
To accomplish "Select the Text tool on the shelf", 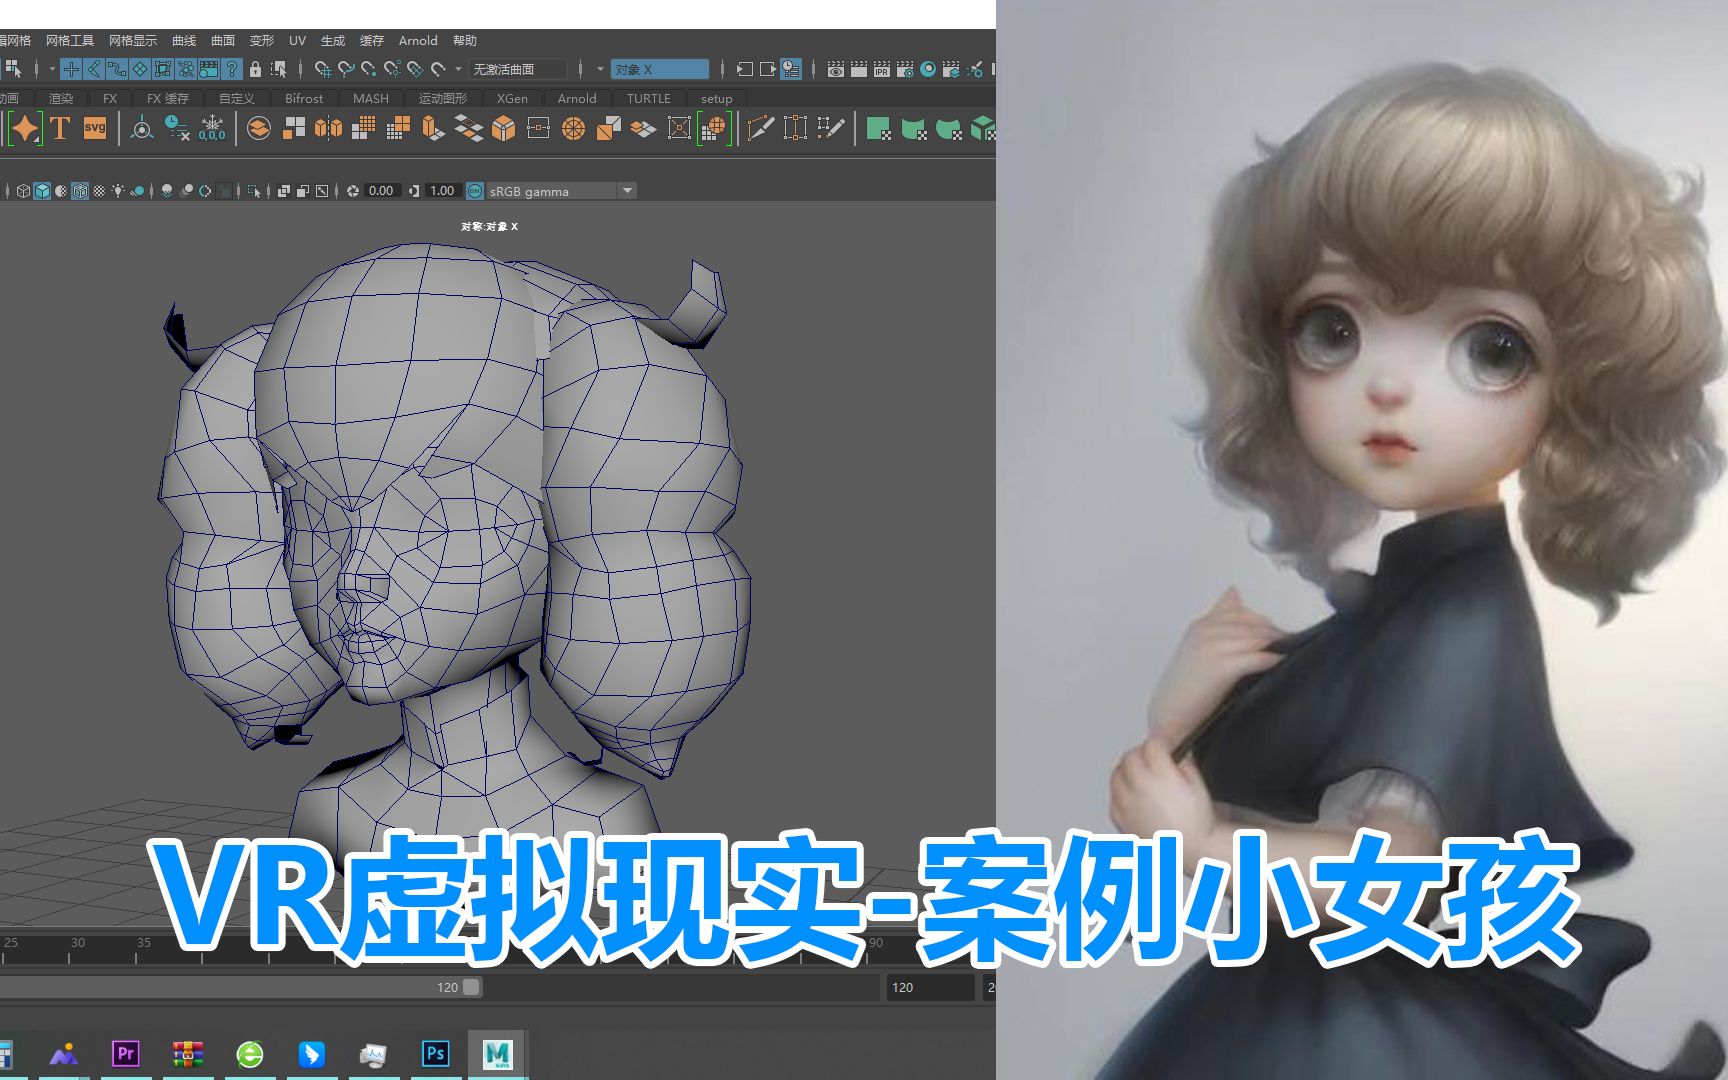I will [60, 128].
